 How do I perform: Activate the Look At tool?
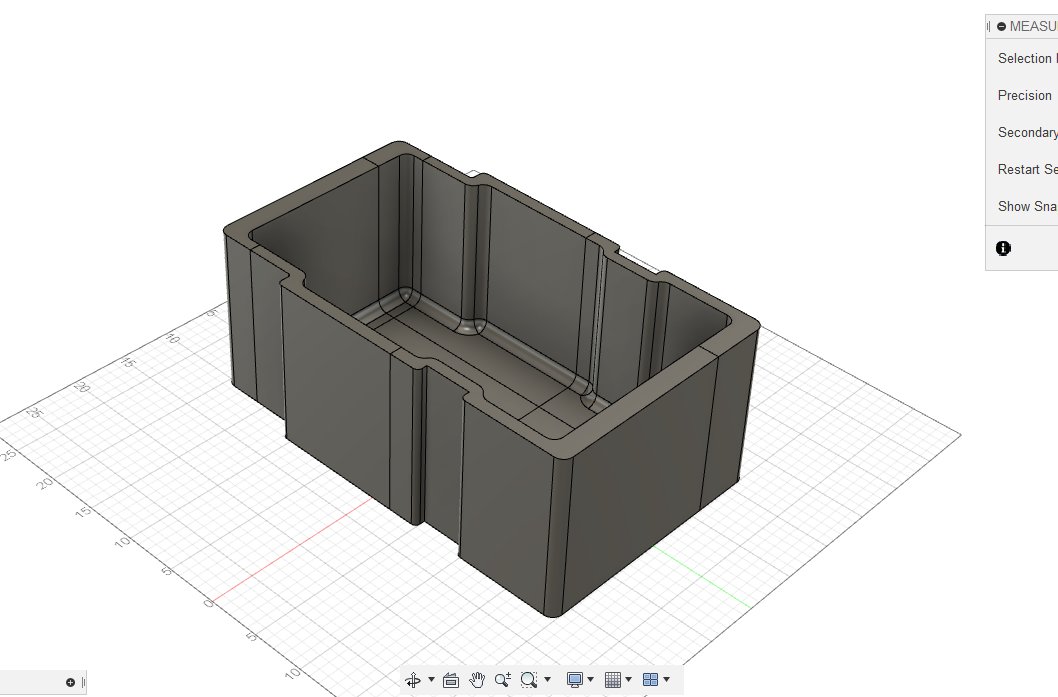click(x=451, y=680)
